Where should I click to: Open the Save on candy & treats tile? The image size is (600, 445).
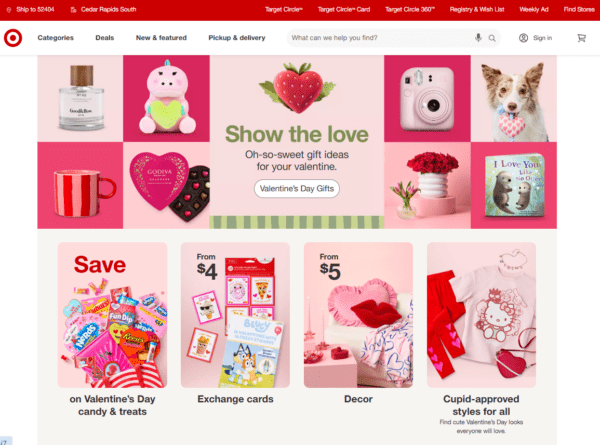112,329
